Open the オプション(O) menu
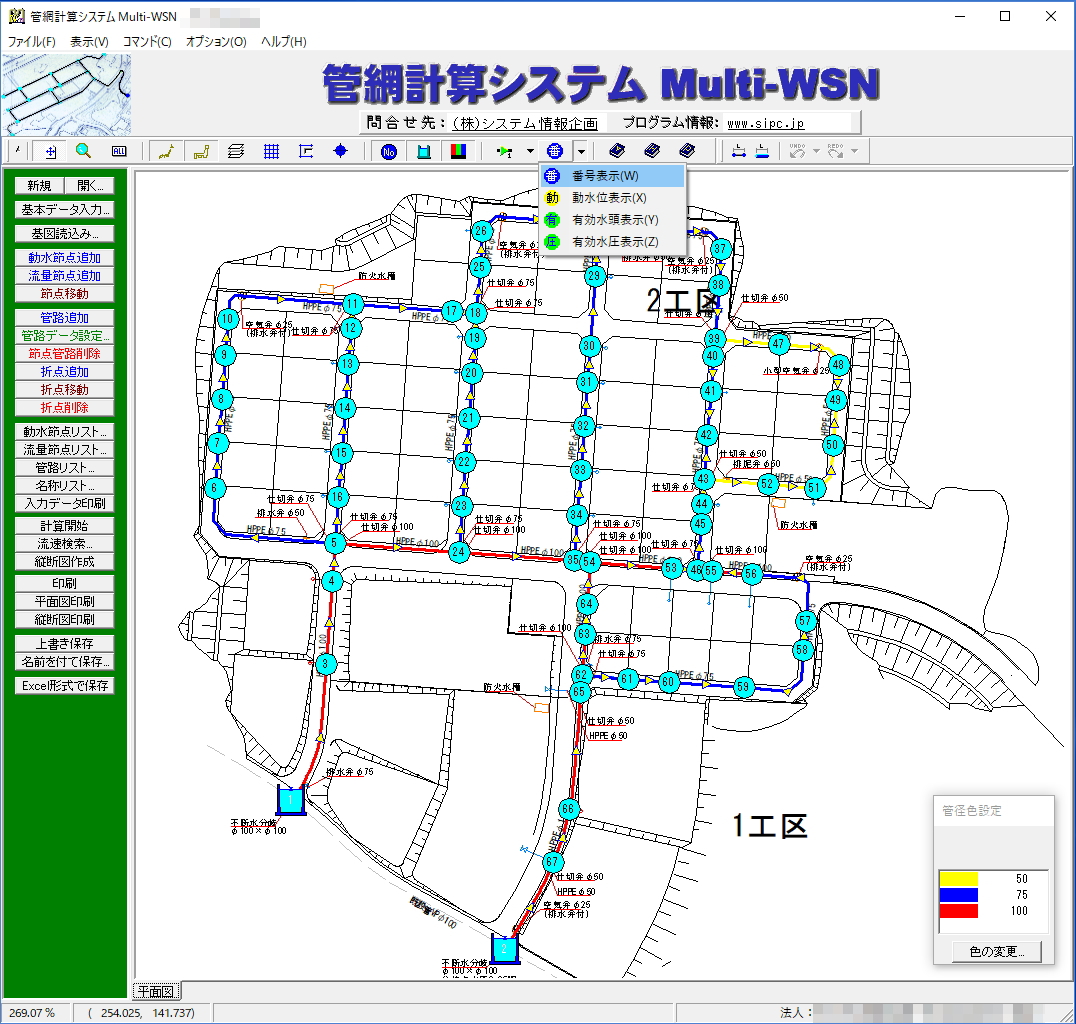This screenshot has width=1076, height=1024. [x=216, y=42]
